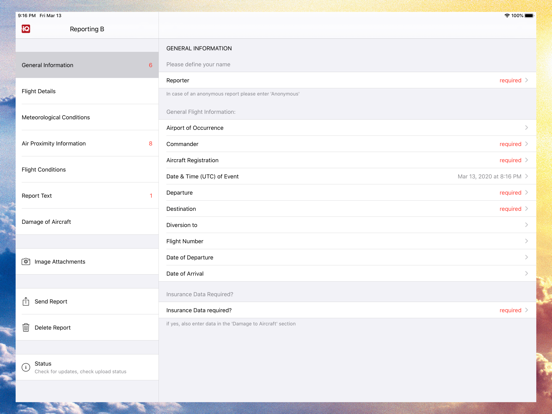Expand the Date of Departure chevron
Image resolution: width=552 pixels, height=414 pixels.
[527, 257]
